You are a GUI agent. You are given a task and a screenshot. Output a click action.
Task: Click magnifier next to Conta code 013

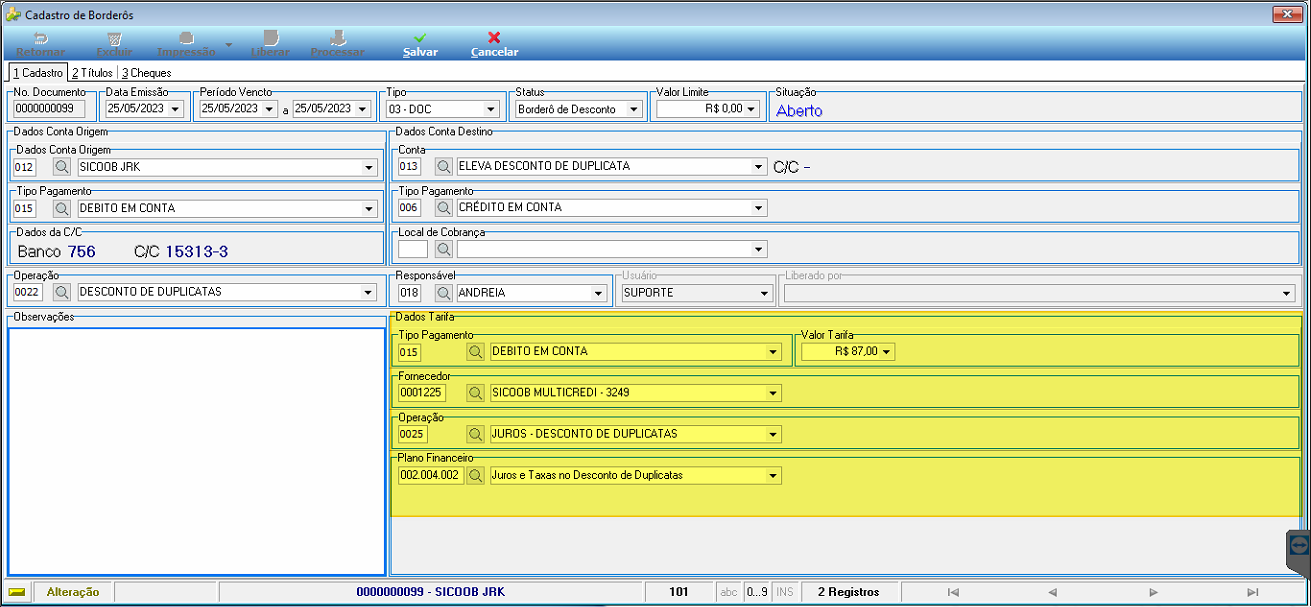(444, 166)
